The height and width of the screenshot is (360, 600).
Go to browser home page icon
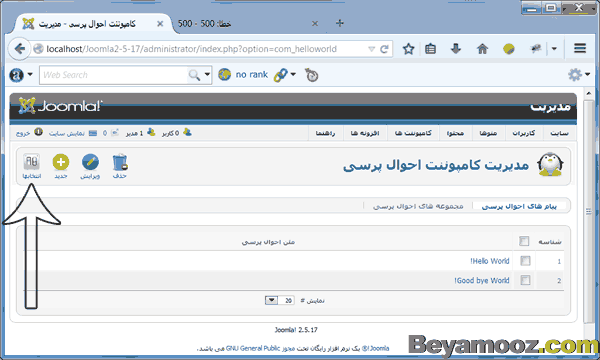[483, 49]
